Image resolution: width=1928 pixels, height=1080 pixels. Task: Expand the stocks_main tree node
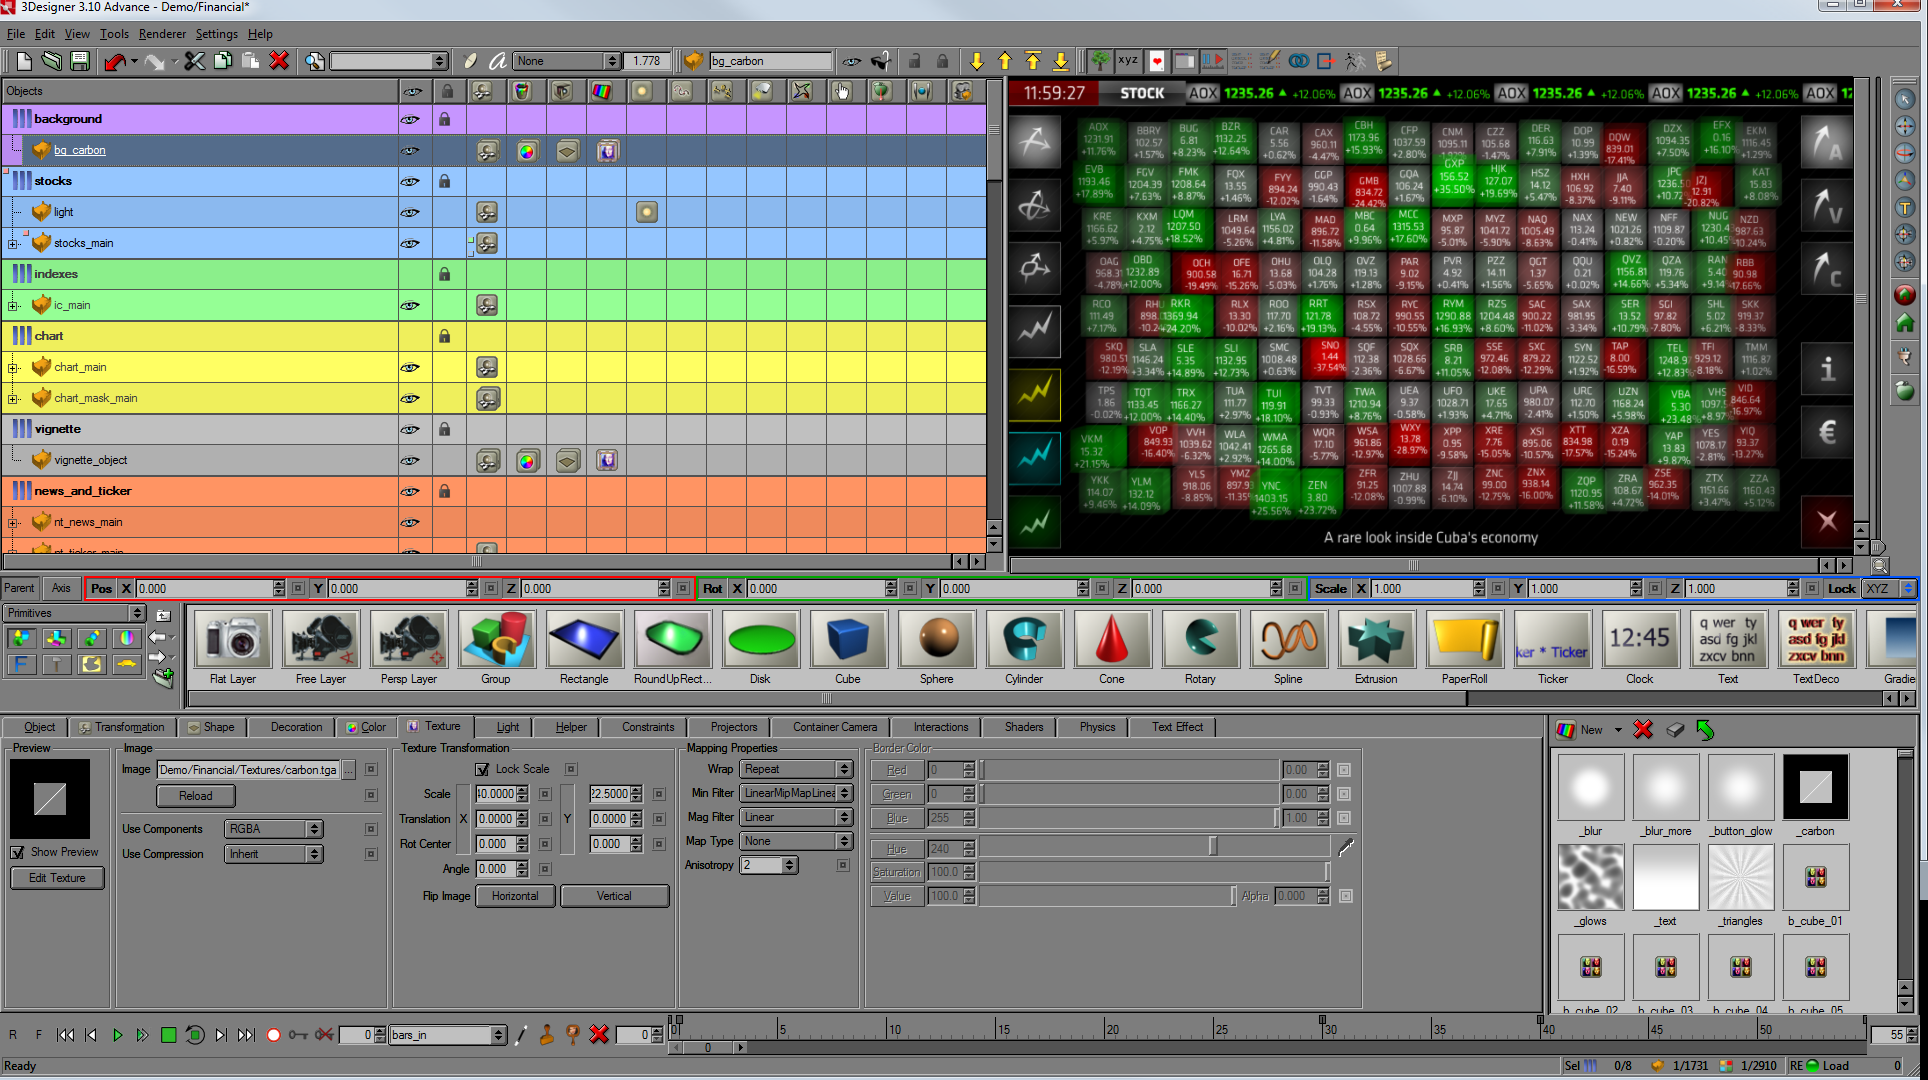(12, 243)
